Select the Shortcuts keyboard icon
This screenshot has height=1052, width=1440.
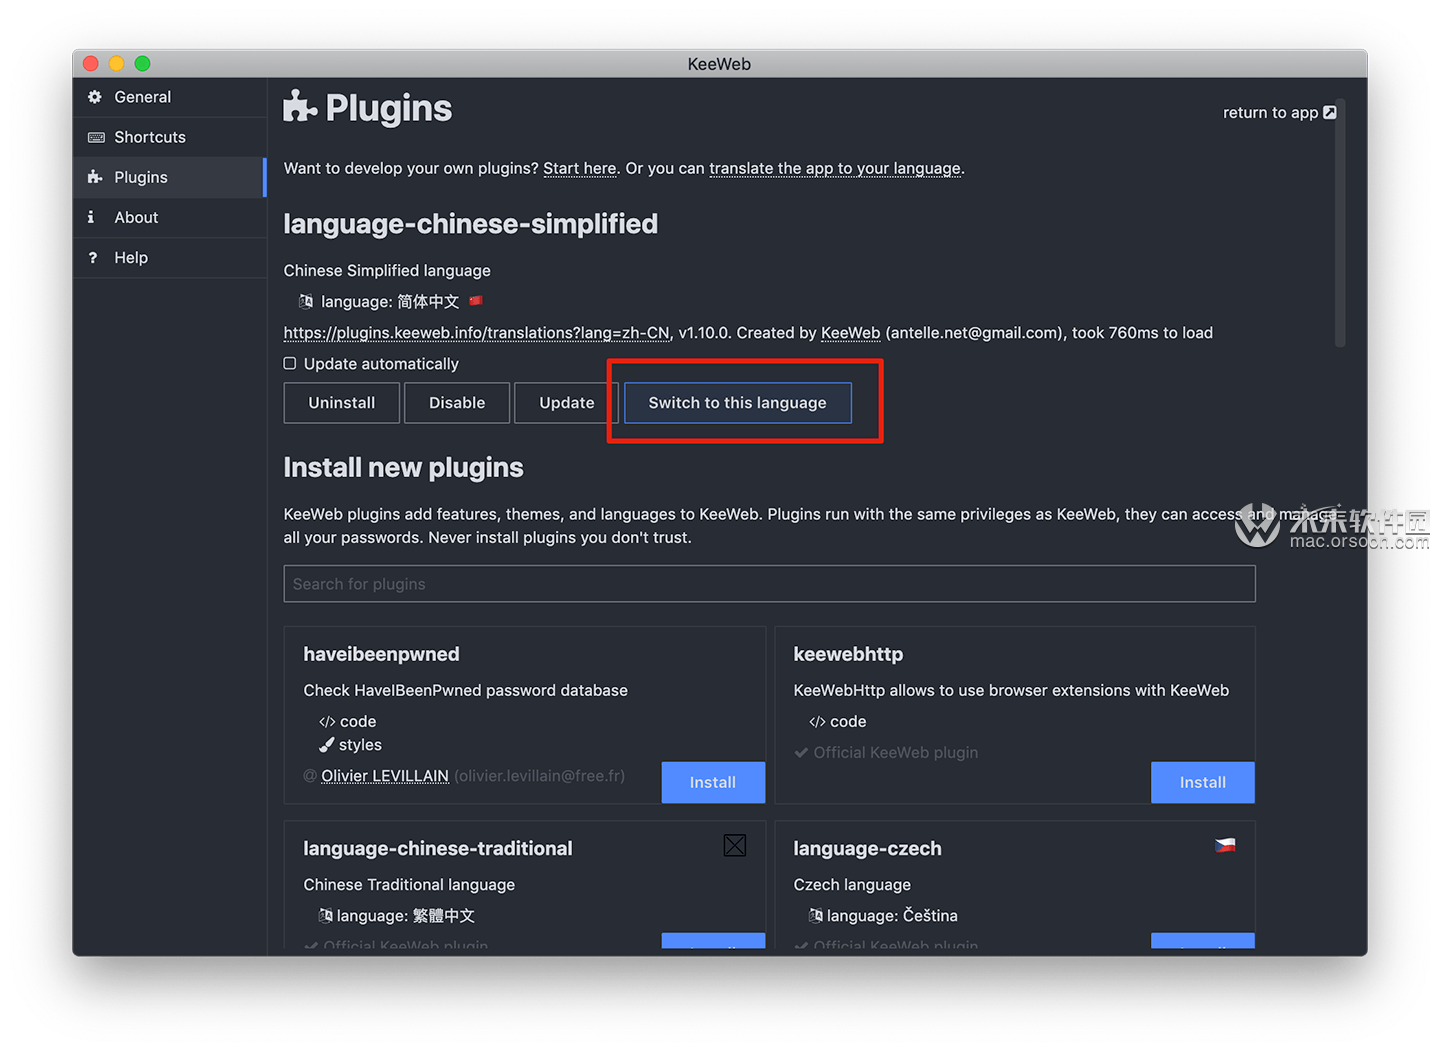pyautogui.click(x=96, y=137)
